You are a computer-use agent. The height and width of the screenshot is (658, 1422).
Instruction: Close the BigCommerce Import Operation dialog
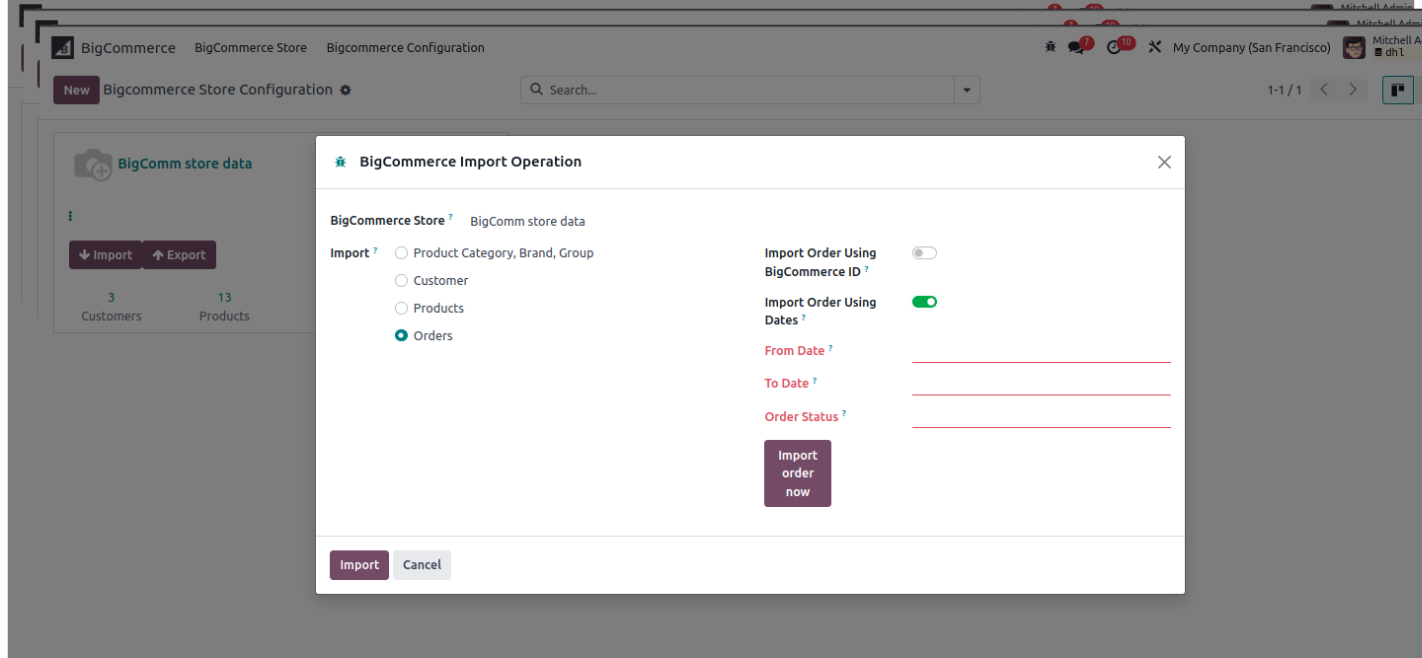pos(1164,162)
